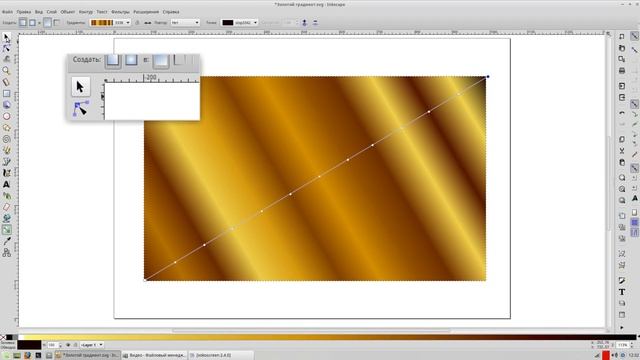This screenshot has width=640, height=360.
Task: Insert a new gradient stop
Action: [304, 23]
